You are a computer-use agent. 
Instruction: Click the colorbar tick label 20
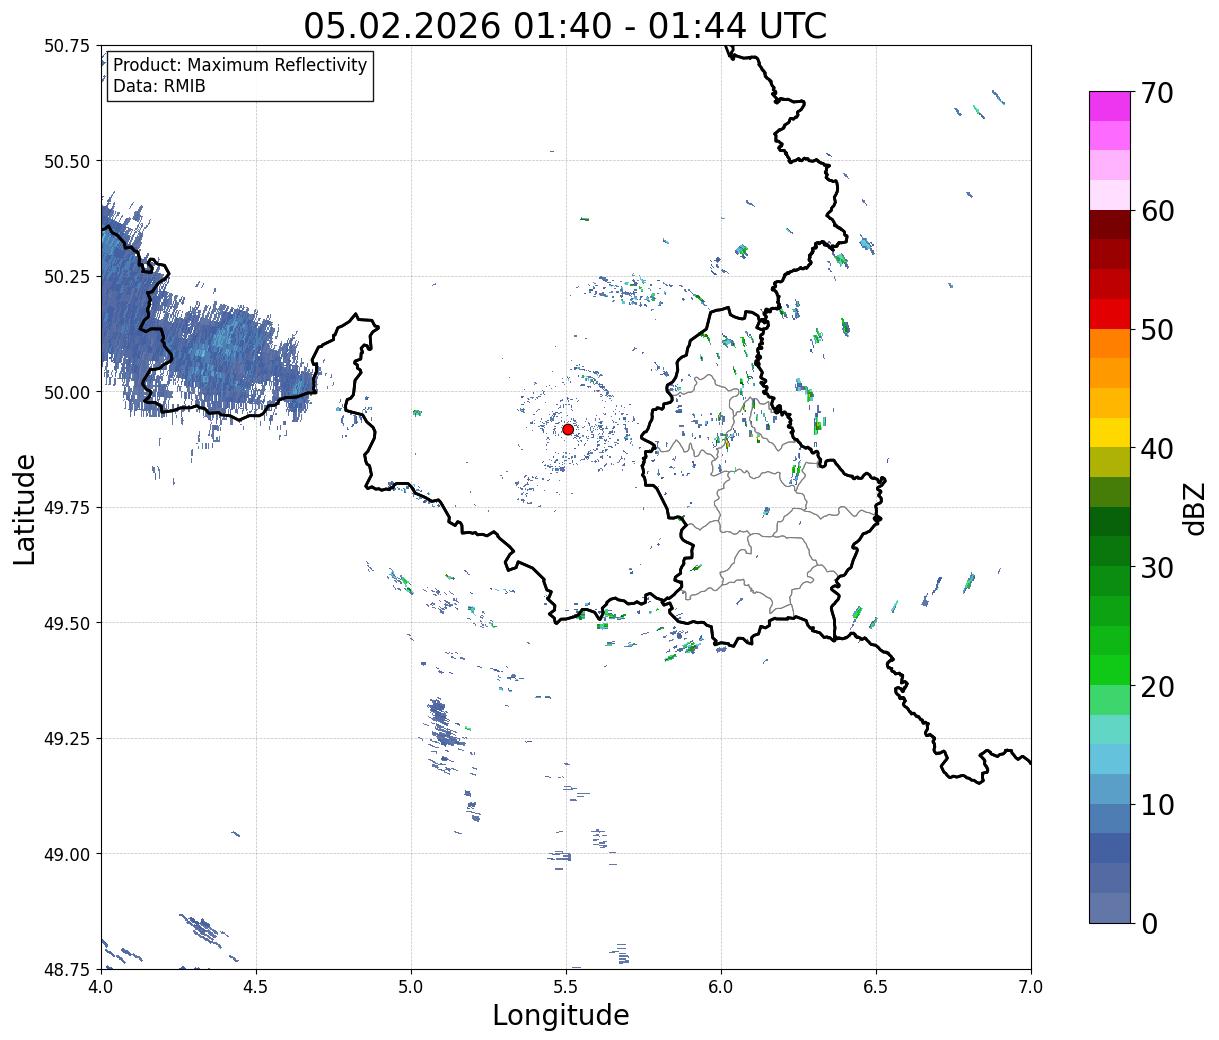(x=1157, y=687)
